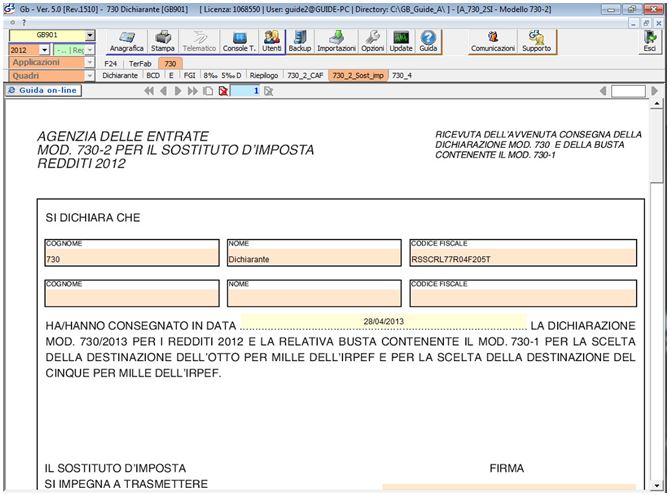Click the Guida on-line button

click(43, 90)
